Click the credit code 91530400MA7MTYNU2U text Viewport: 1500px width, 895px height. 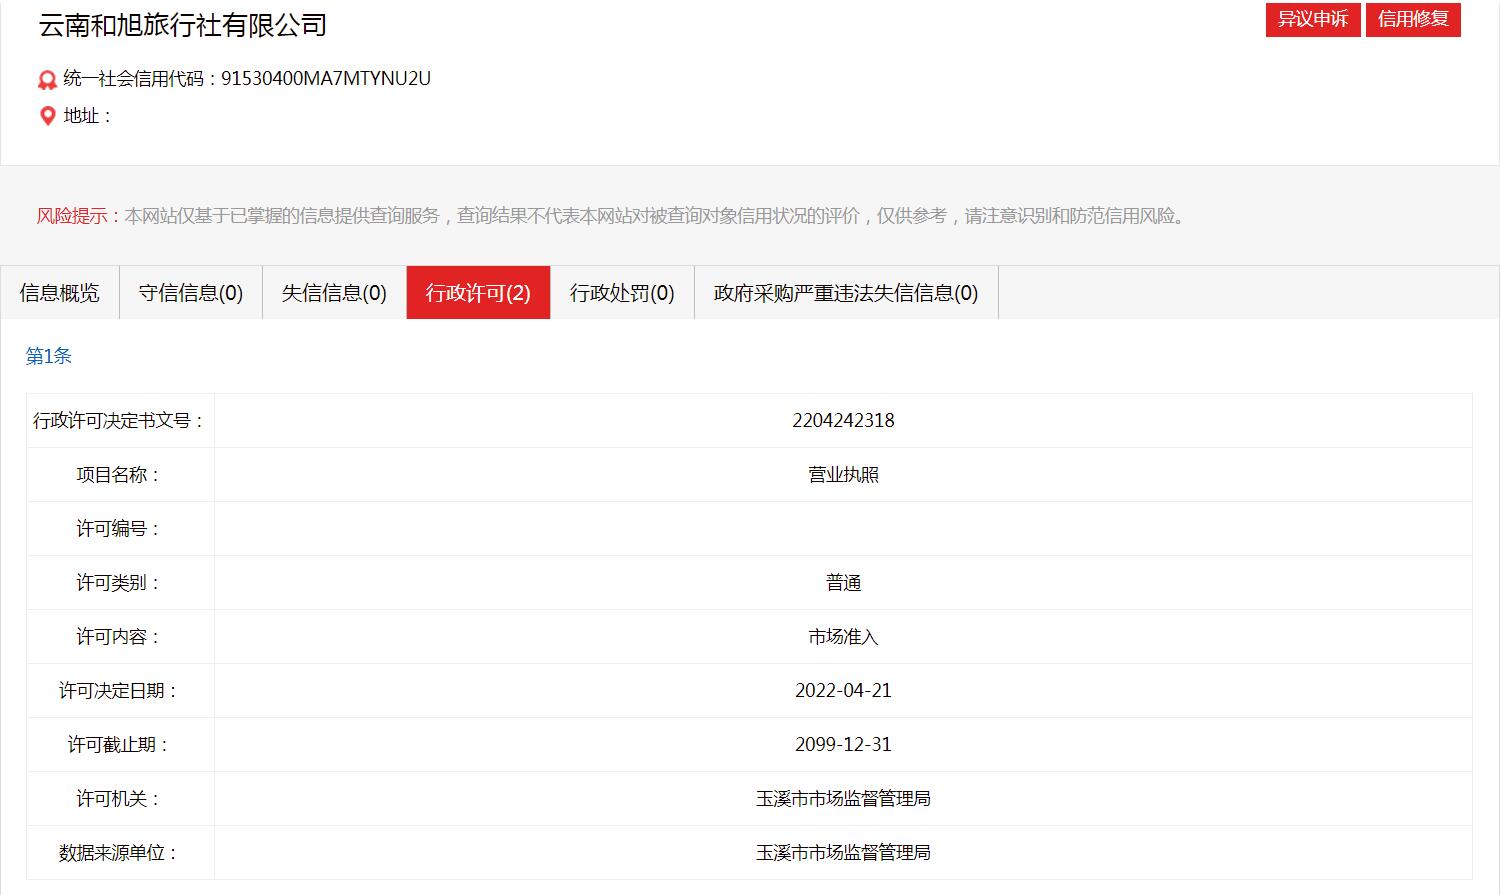pyautogui.click(x=325, y=79)
